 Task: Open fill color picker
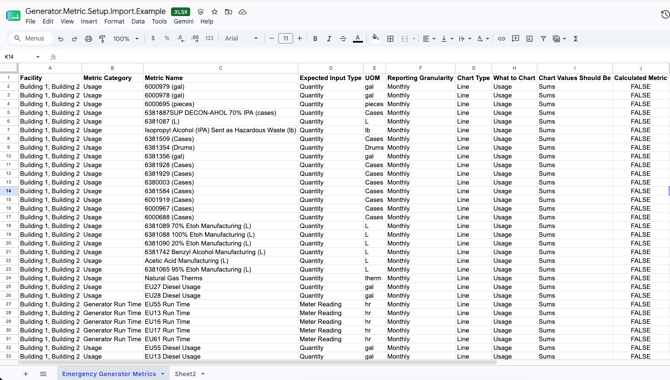[x=376, y=38]
